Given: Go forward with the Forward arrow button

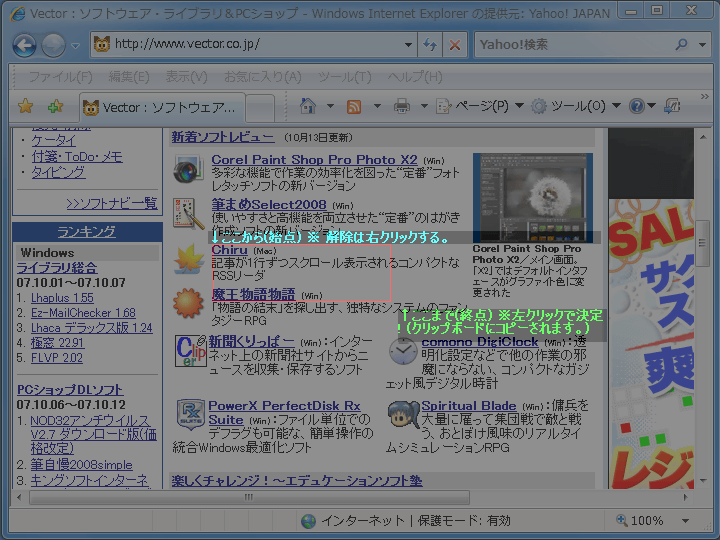Looking at the screenshot, I should coord(53,45).
